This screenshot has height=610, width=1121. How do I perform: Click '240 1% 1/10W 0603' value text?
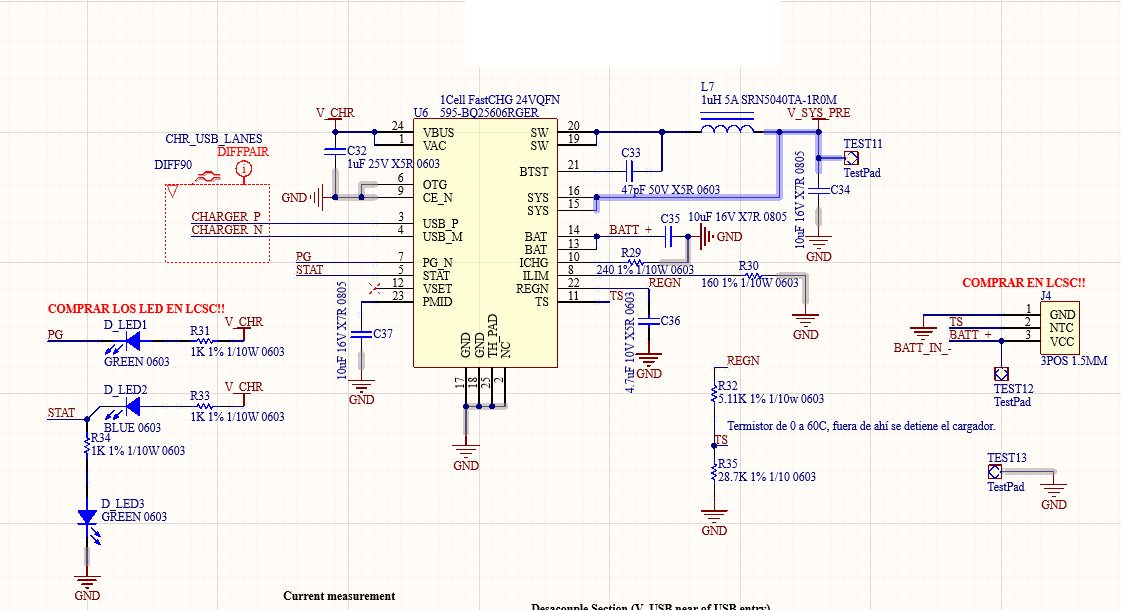coord(645,270)
